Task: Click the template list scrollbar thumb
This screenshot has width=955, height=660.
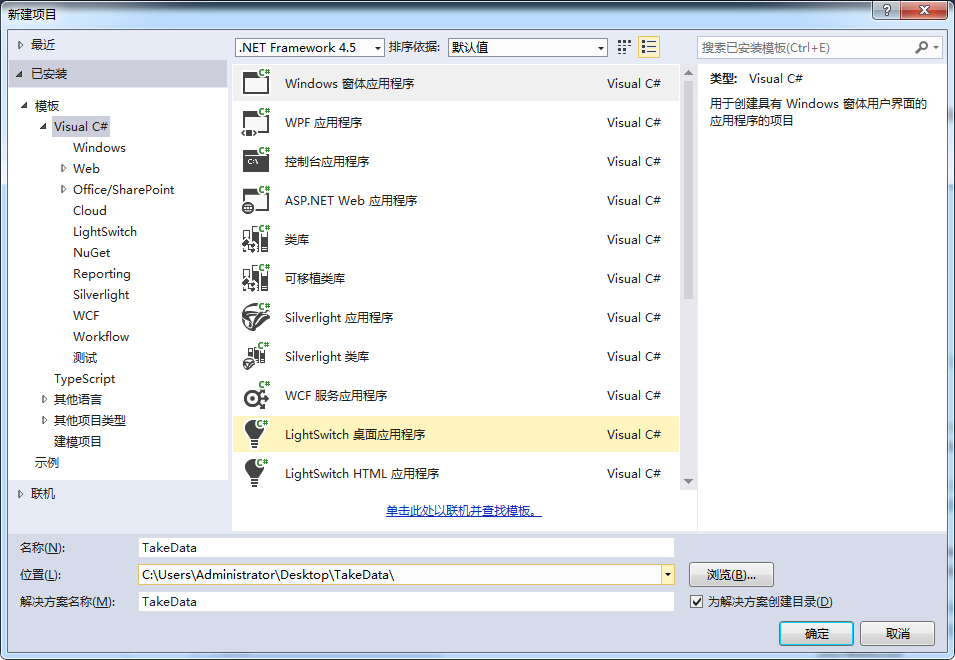Action: (x=688, y=190)
